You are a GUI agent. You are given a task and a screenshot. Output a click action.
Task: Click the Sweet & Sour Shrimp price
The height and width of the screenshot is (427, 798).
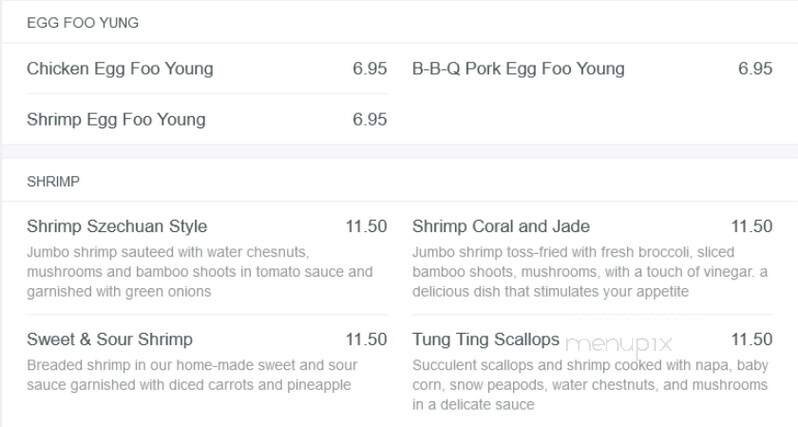pos(366,339)
